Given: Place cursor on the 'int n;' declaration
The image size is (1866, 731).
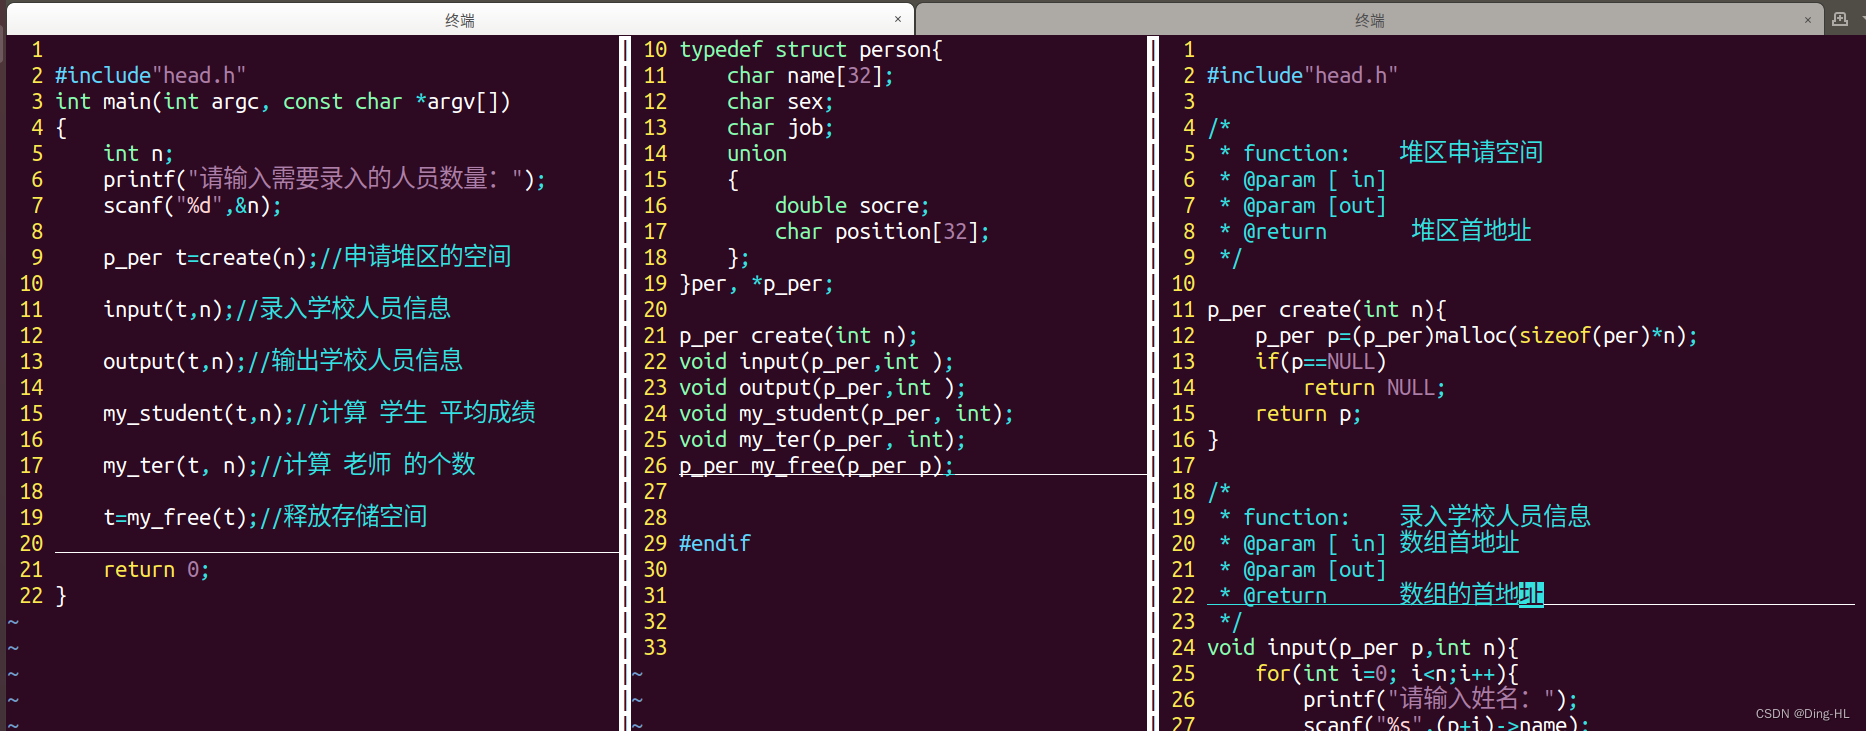Looking at the screenshot, I should 138,153.
